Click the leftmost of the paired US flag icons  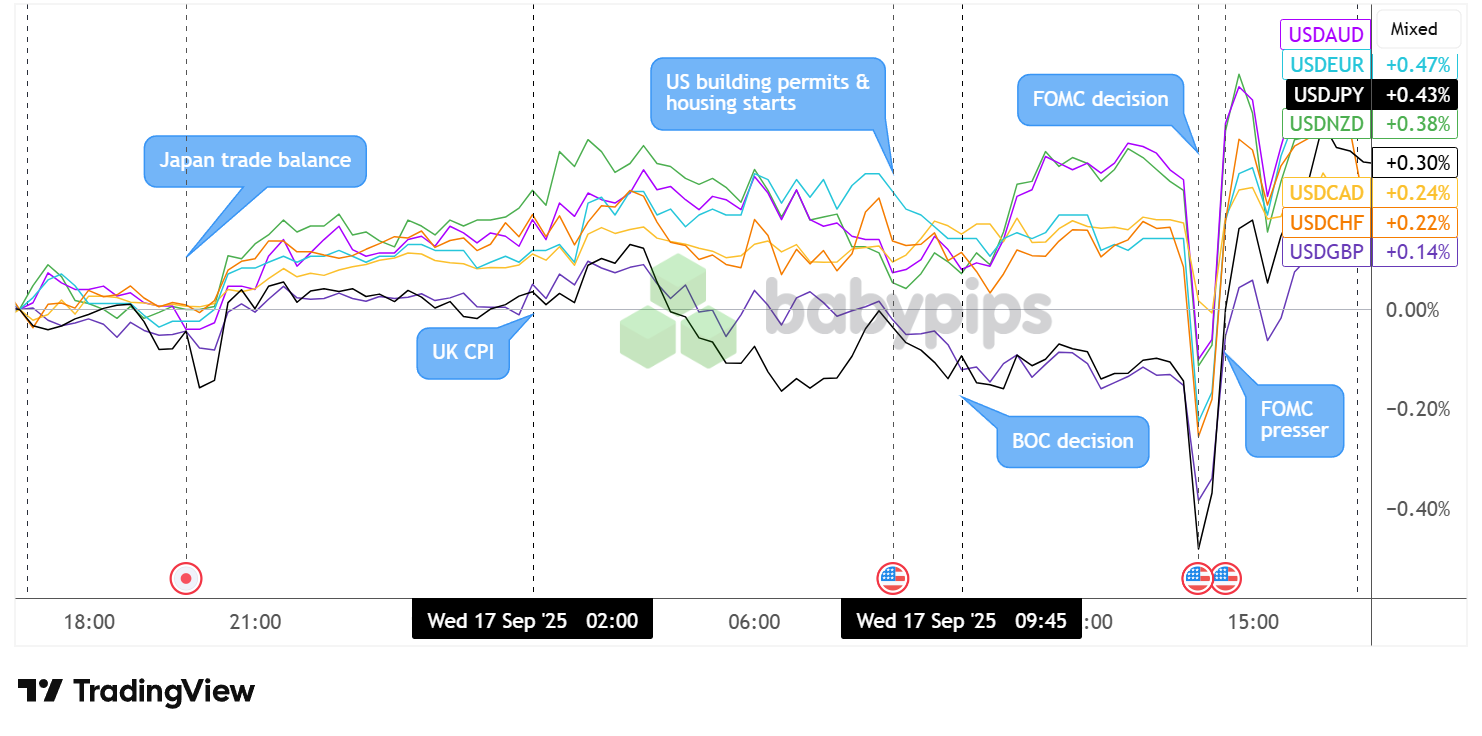[1198, 577]
